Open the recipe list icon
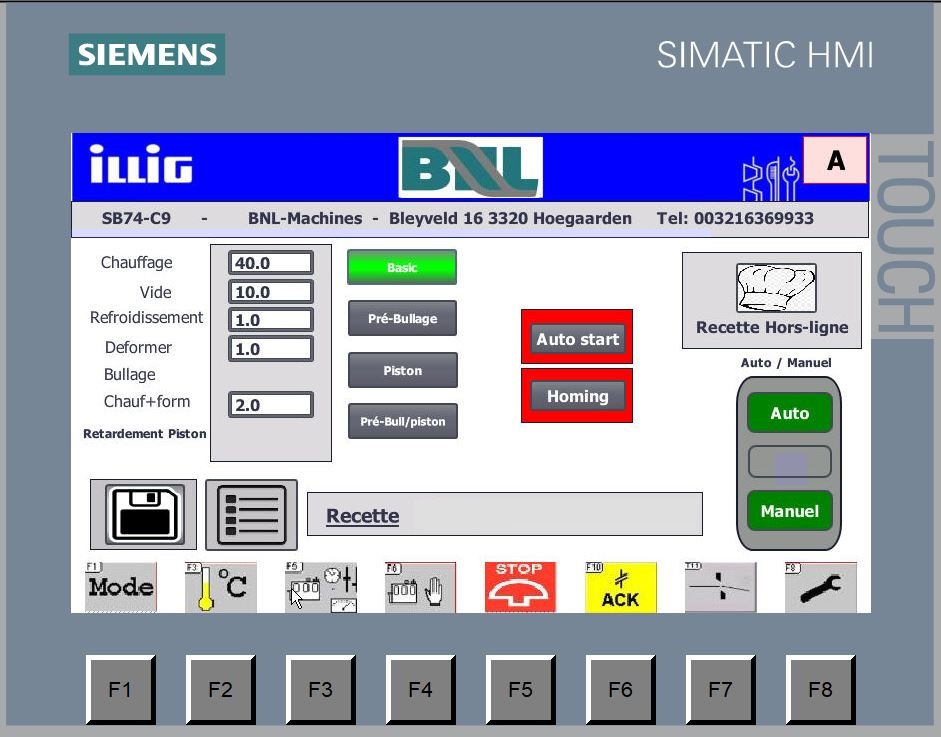Image resolution: width=941 pixels, height=737 pixels. click(x=251, y=514)
